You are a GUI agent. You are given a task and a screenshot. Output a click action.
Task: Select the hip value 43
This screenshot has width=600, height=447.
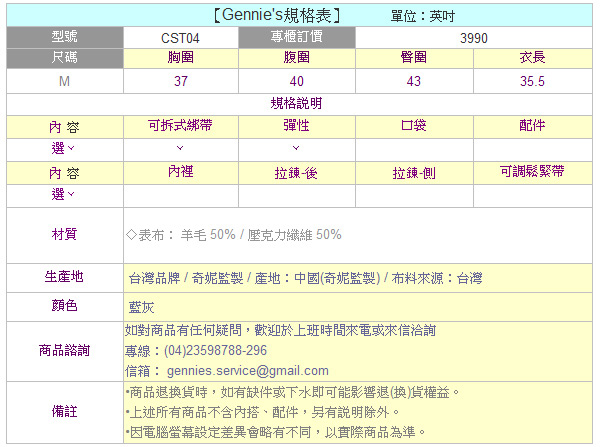[x=414, y=81]
